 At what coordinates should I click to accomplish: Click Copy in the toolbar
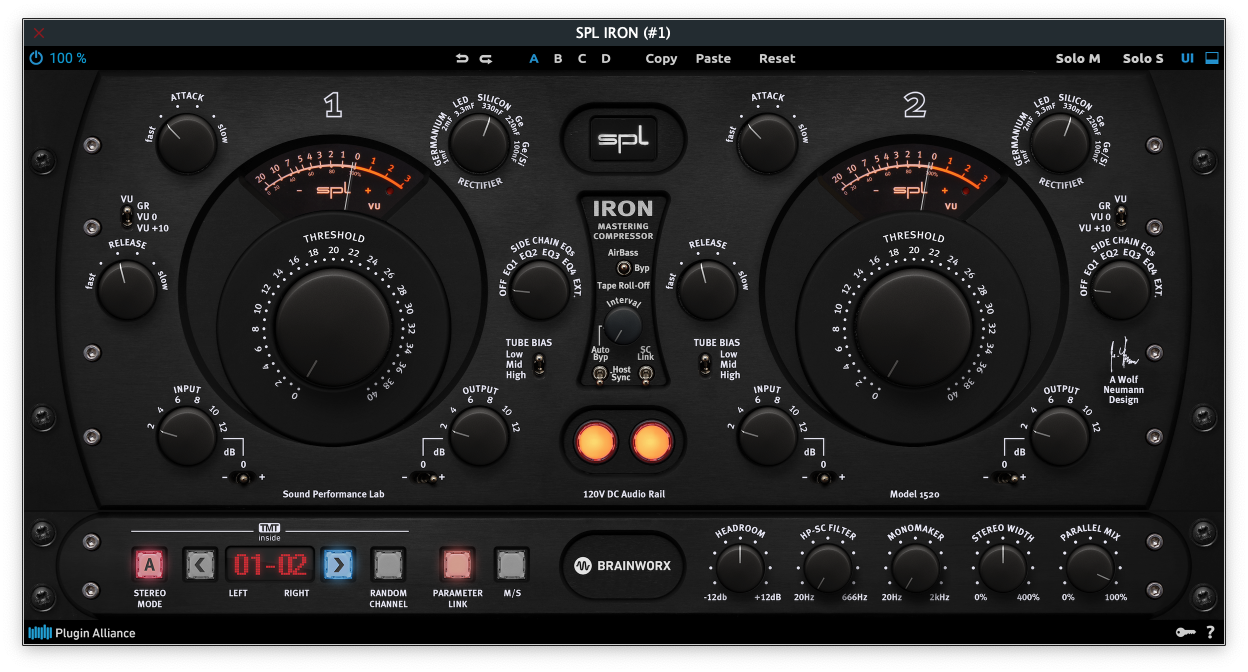(661, 59)
